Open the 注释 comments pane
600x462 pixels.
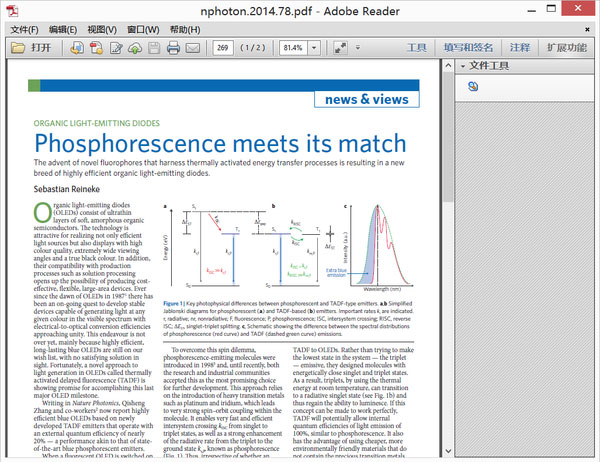pyautogui.click(x=520, y=47)
